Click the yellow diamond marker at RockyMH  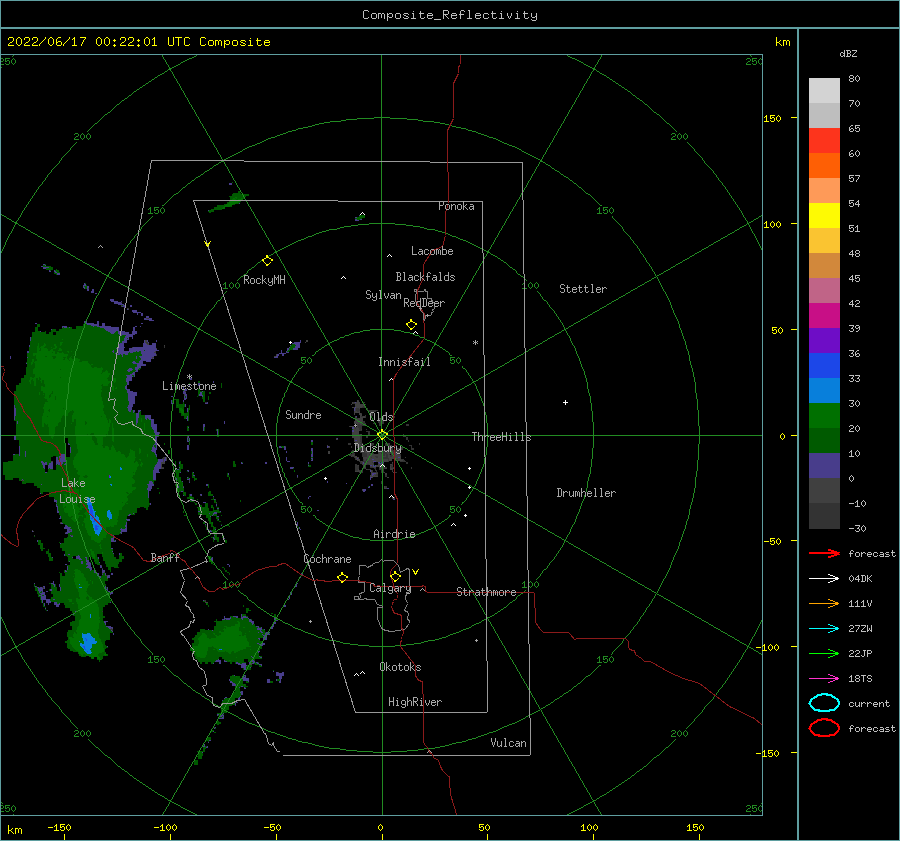[x=267, y=261]
